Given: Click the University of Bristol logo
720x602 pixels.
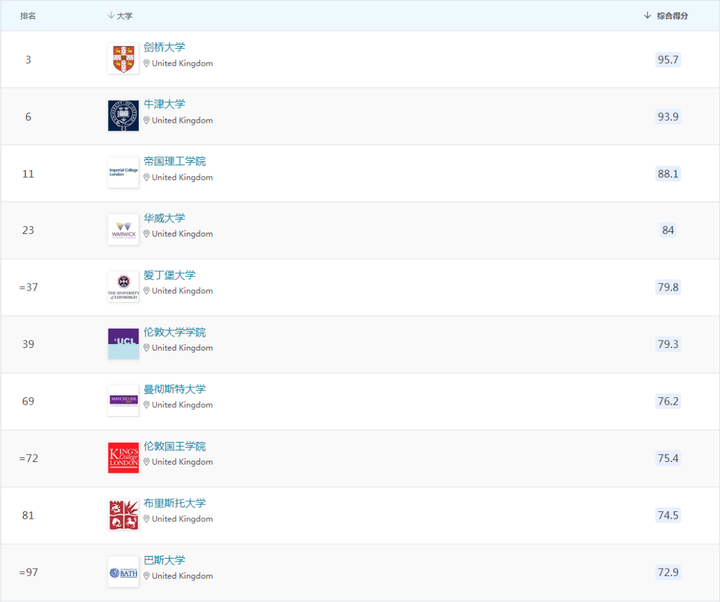Looking at the screenshot, I should pyautogui.click(x=123, y=515).
